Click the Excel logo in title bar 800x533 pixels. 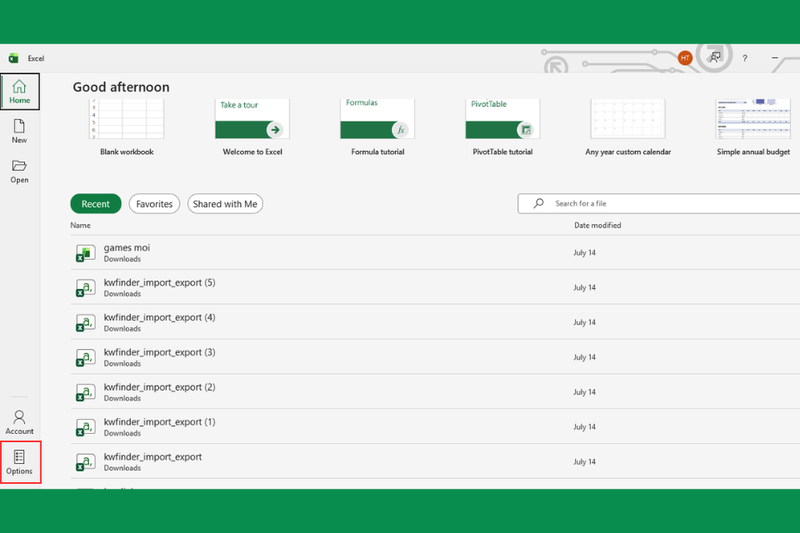tap(14, 58)
